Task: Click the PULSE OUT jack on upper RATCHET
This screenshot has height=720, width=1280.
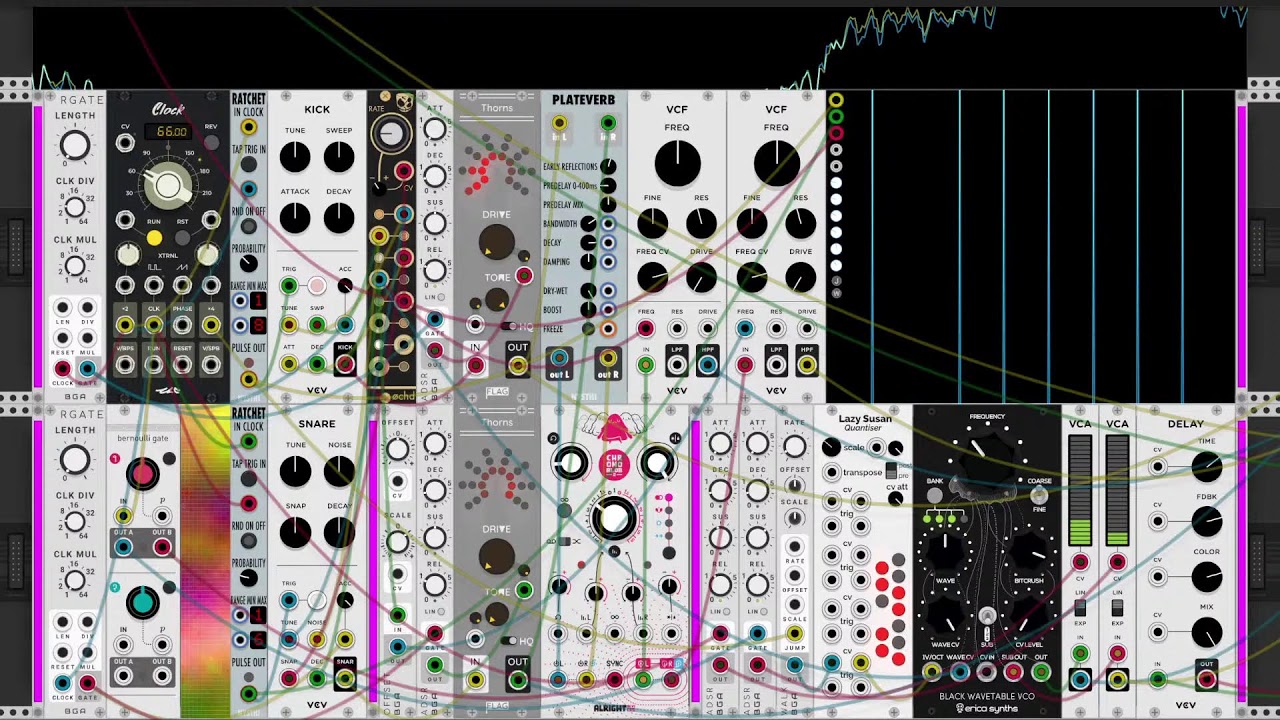Action: pos(248,379)
